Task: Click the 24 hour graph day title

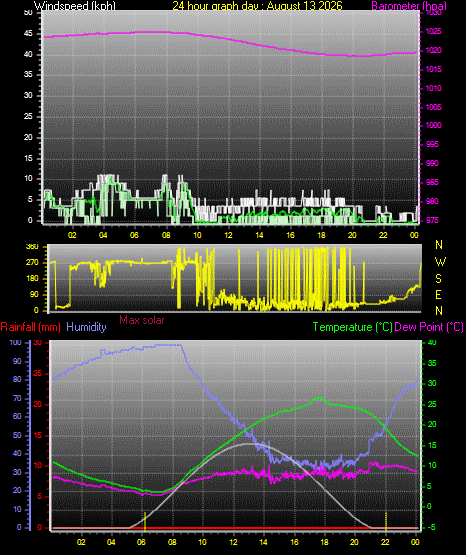Action: coord(257,5)
